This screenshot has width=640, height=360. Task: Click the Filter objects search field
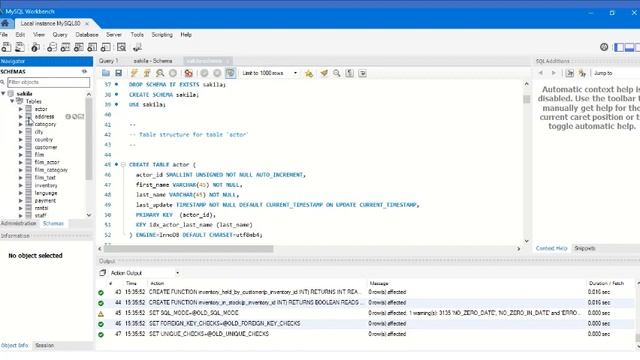pos(49,82)
